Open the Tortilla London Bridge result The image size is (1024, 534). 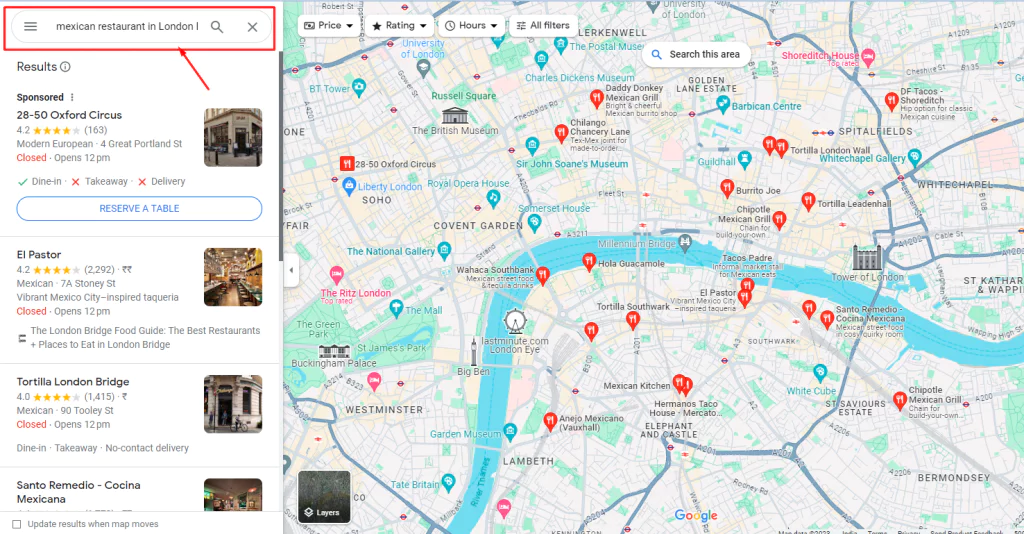tap(73, 381)
